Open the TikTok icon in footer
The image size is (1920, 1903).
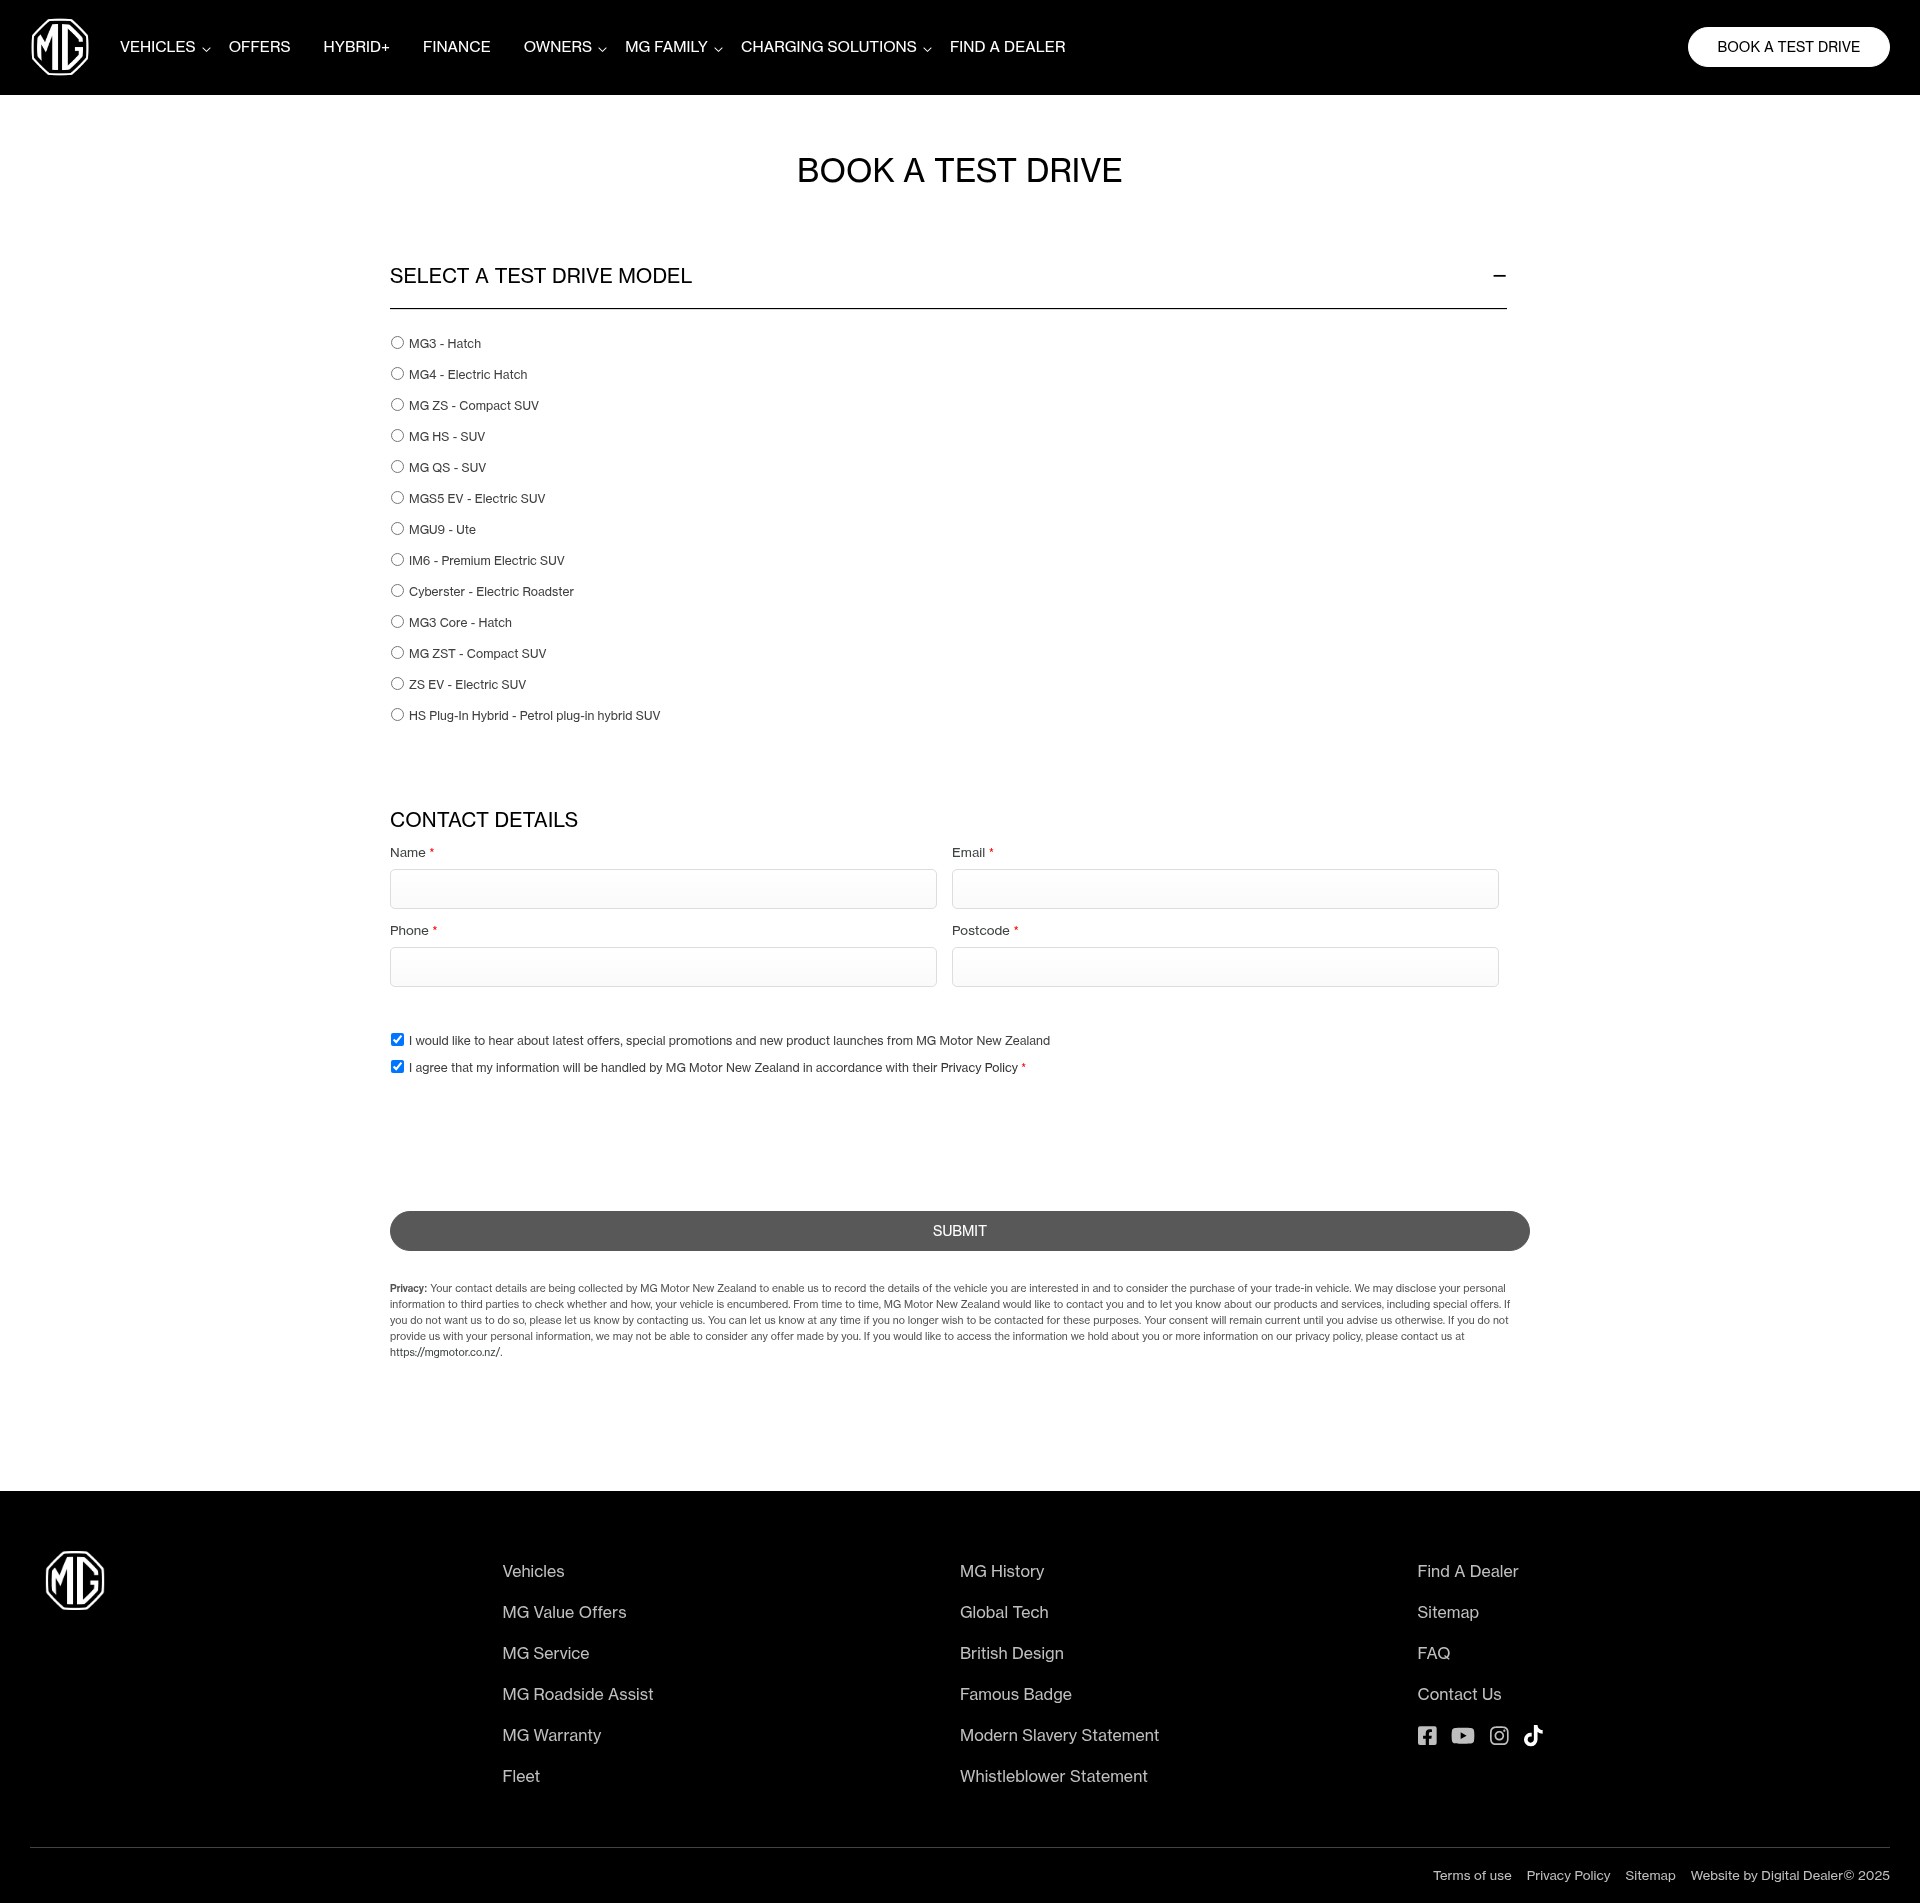[1533, 1736]
